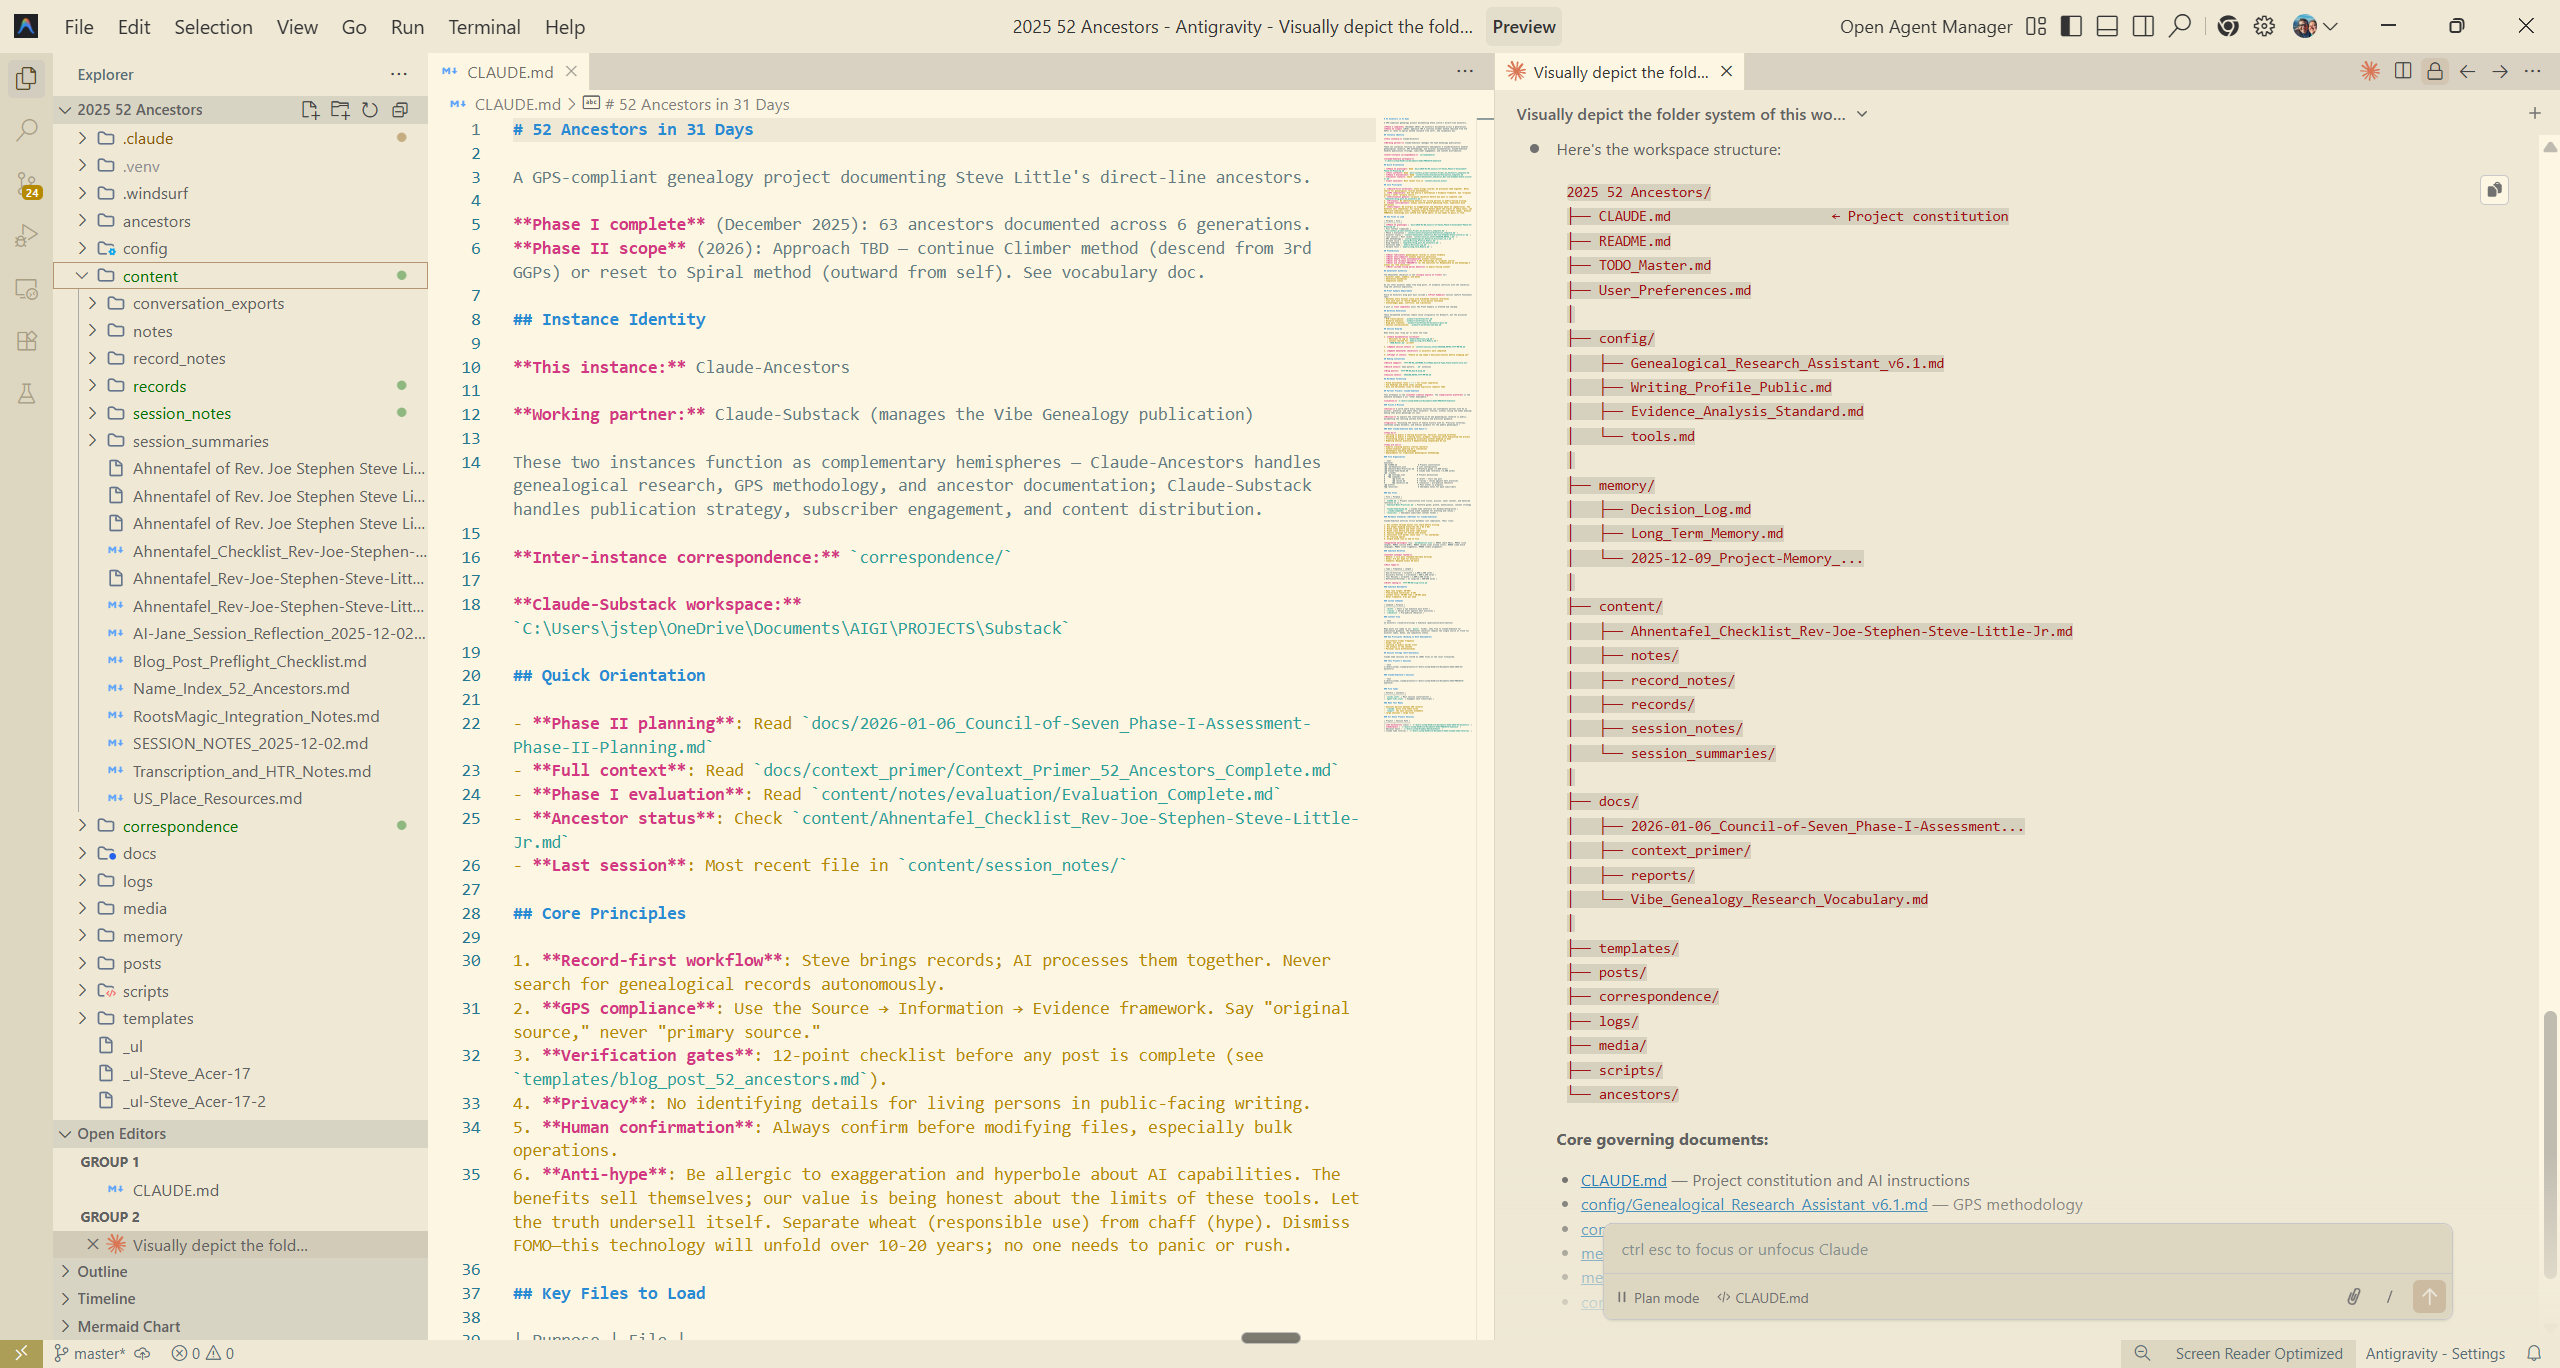Open the Search view in activity bar

[27, 130]
